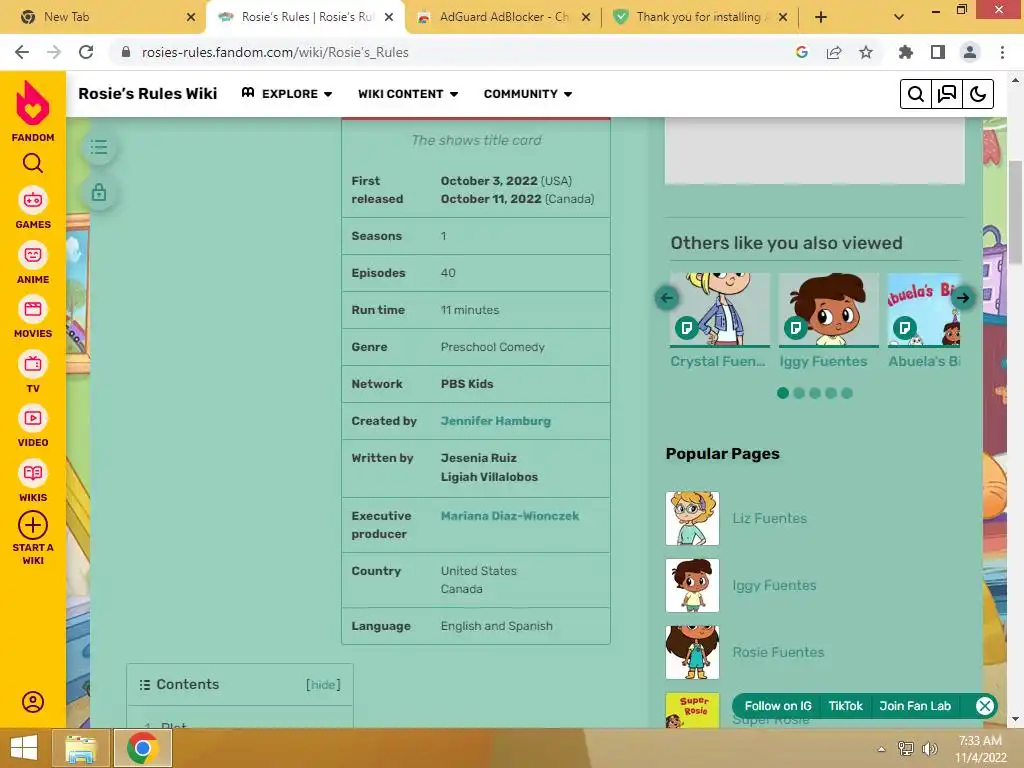The image size is (1024, 768).
Task: Select the Rosie's Rules tab
Action: point(306,17)
